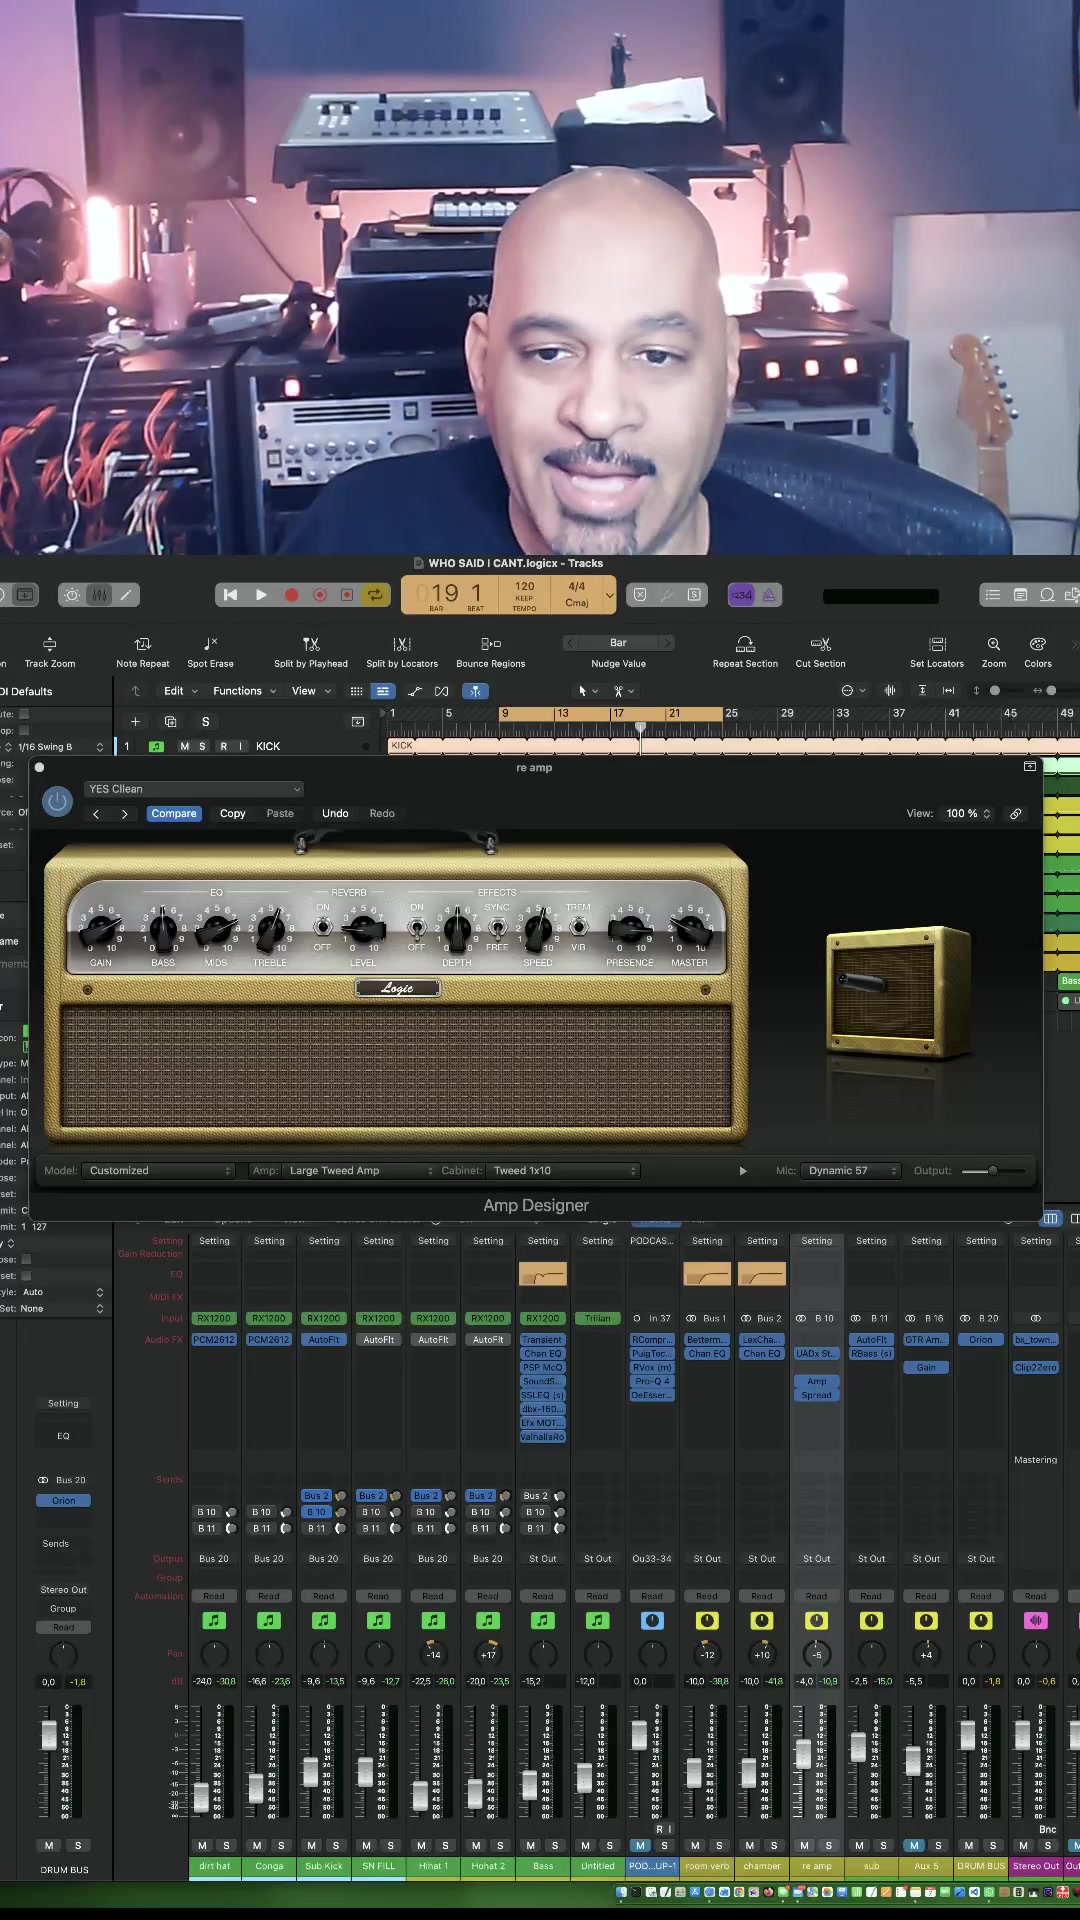The image size is (1080, 1920).
Task: Click the Set Locators icon
Action: pos(937,644)
